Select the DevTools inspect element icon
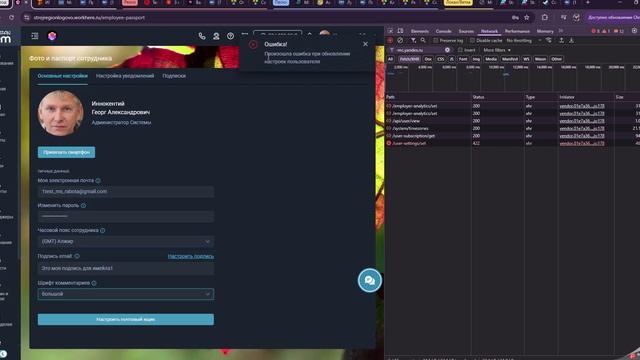The width and height of the screenshot is (640, 360). tap(390, 31)
